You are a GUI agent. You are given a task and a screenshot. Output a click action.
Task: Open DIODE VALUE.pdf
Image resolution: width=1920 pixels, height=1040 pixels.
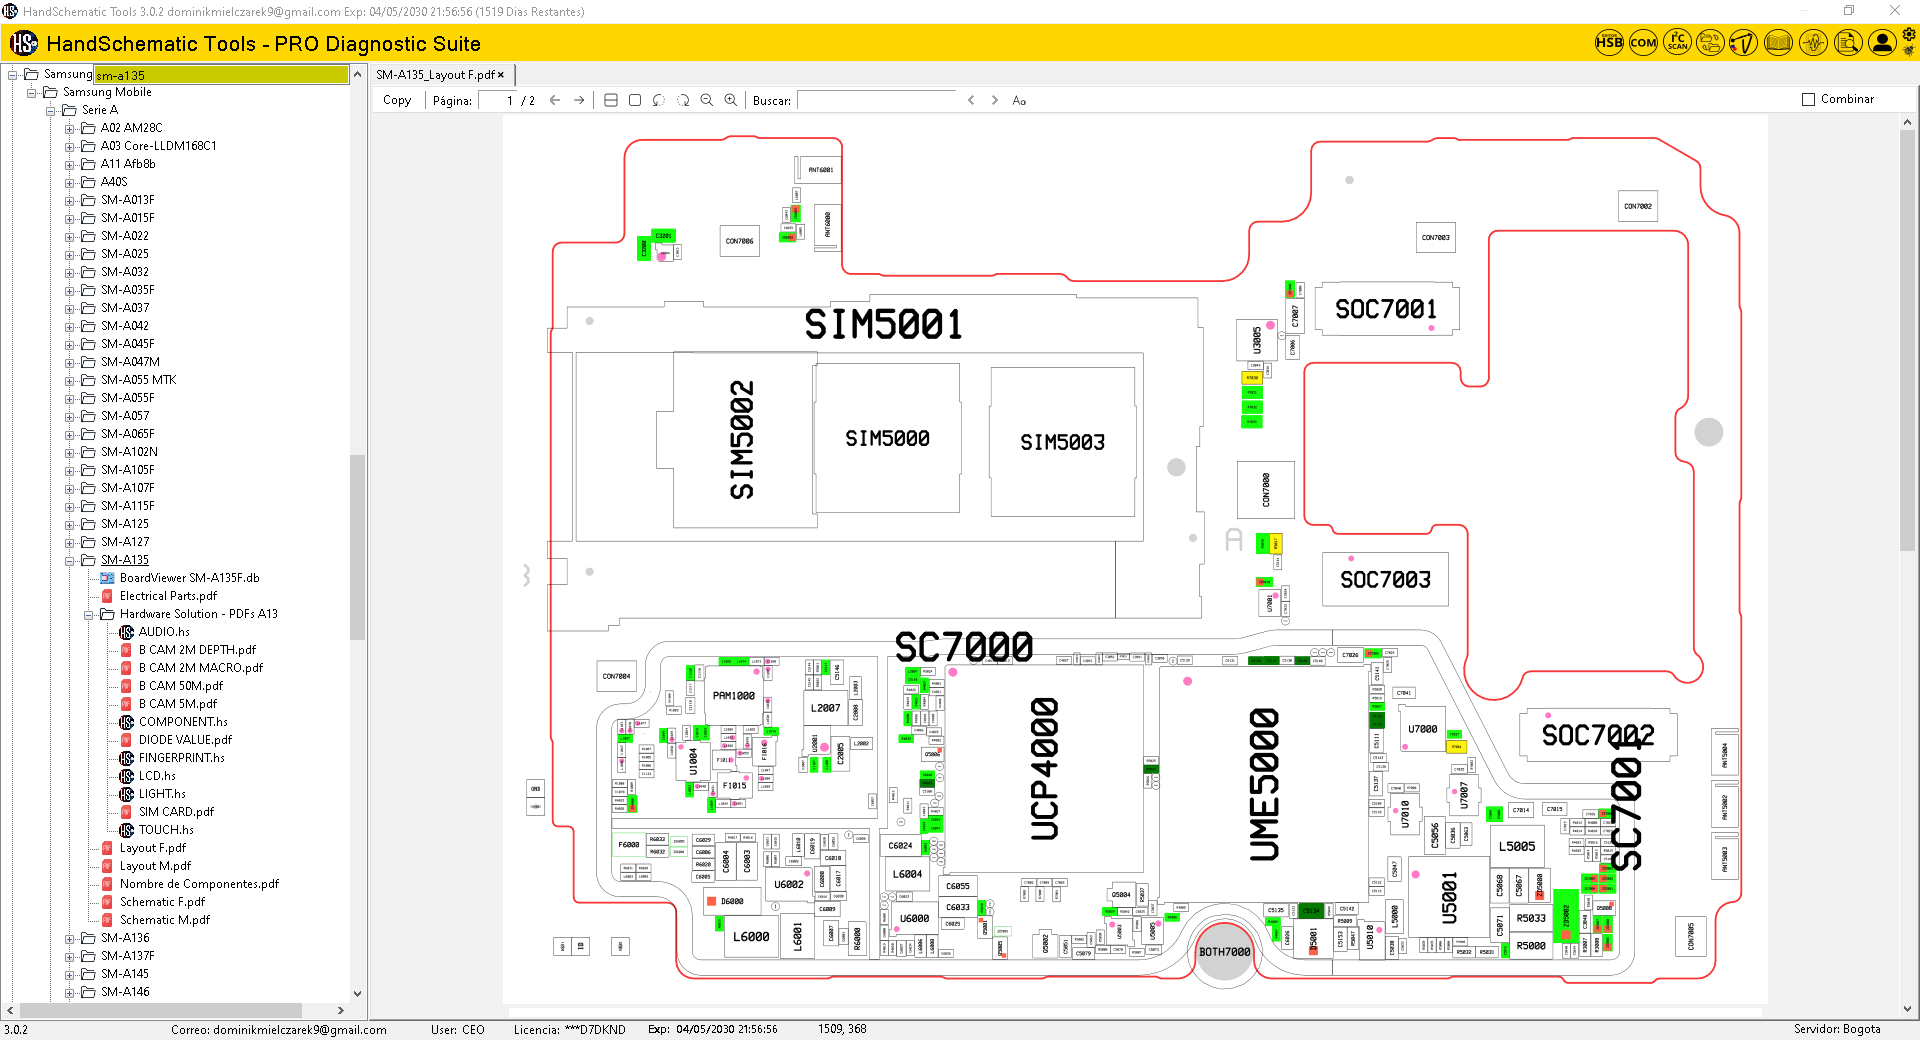tap(185, 740)
